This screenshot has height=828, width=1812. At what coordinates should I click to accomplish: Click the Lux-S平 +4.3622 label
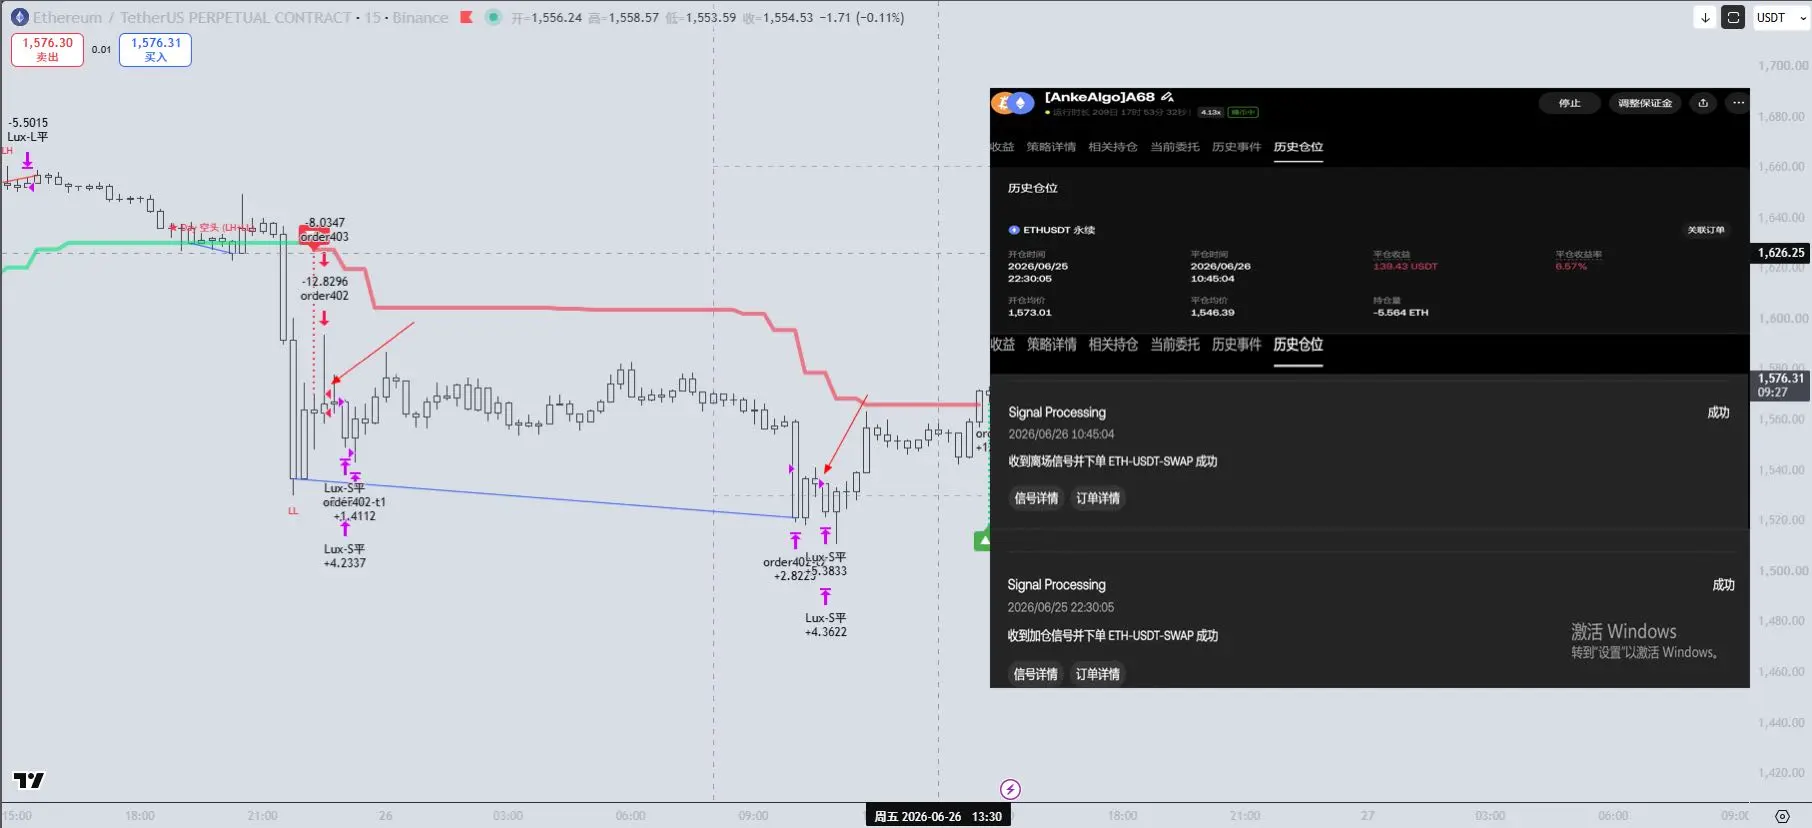[826, 625]
